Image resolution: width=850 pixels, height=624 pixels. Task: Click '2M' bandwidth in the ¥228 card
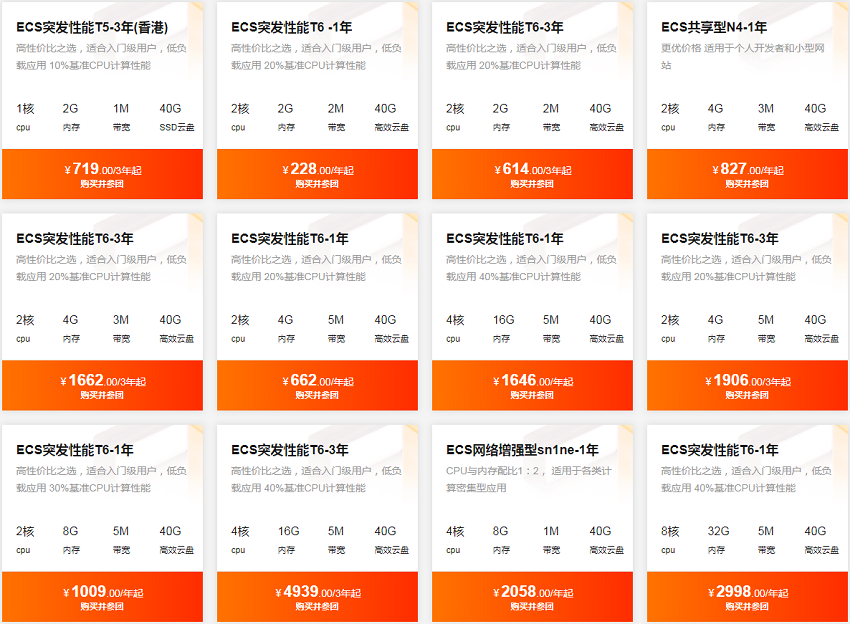click(x=336, y=109)
